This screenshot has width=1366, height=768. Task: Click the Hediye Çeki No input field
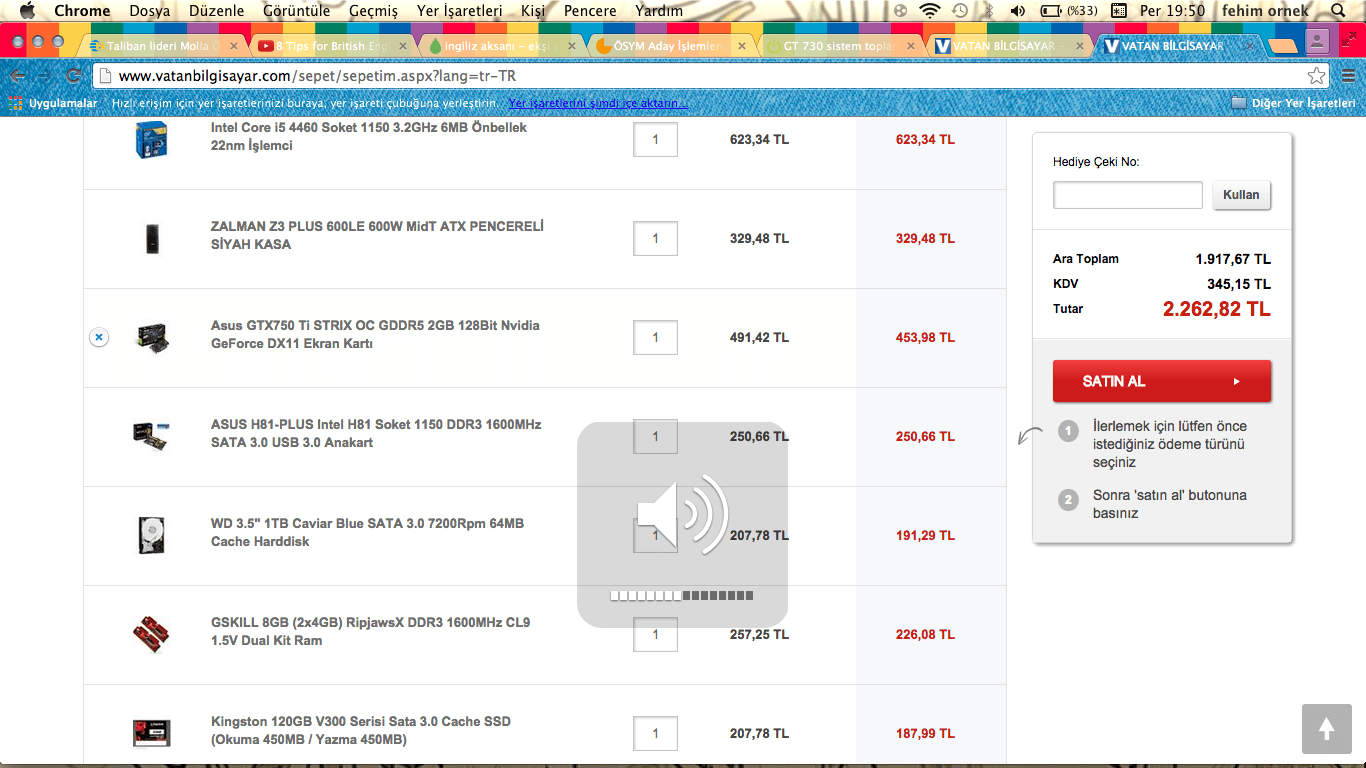1128,195
